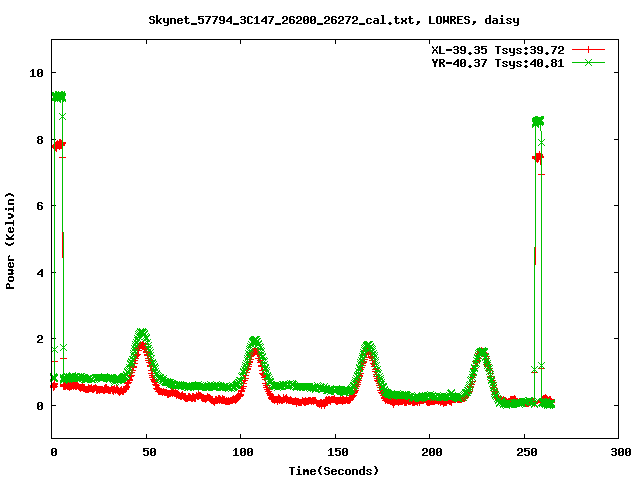
Task: Click the green calibration spike near 255 seconds
Action: point(538,121)
